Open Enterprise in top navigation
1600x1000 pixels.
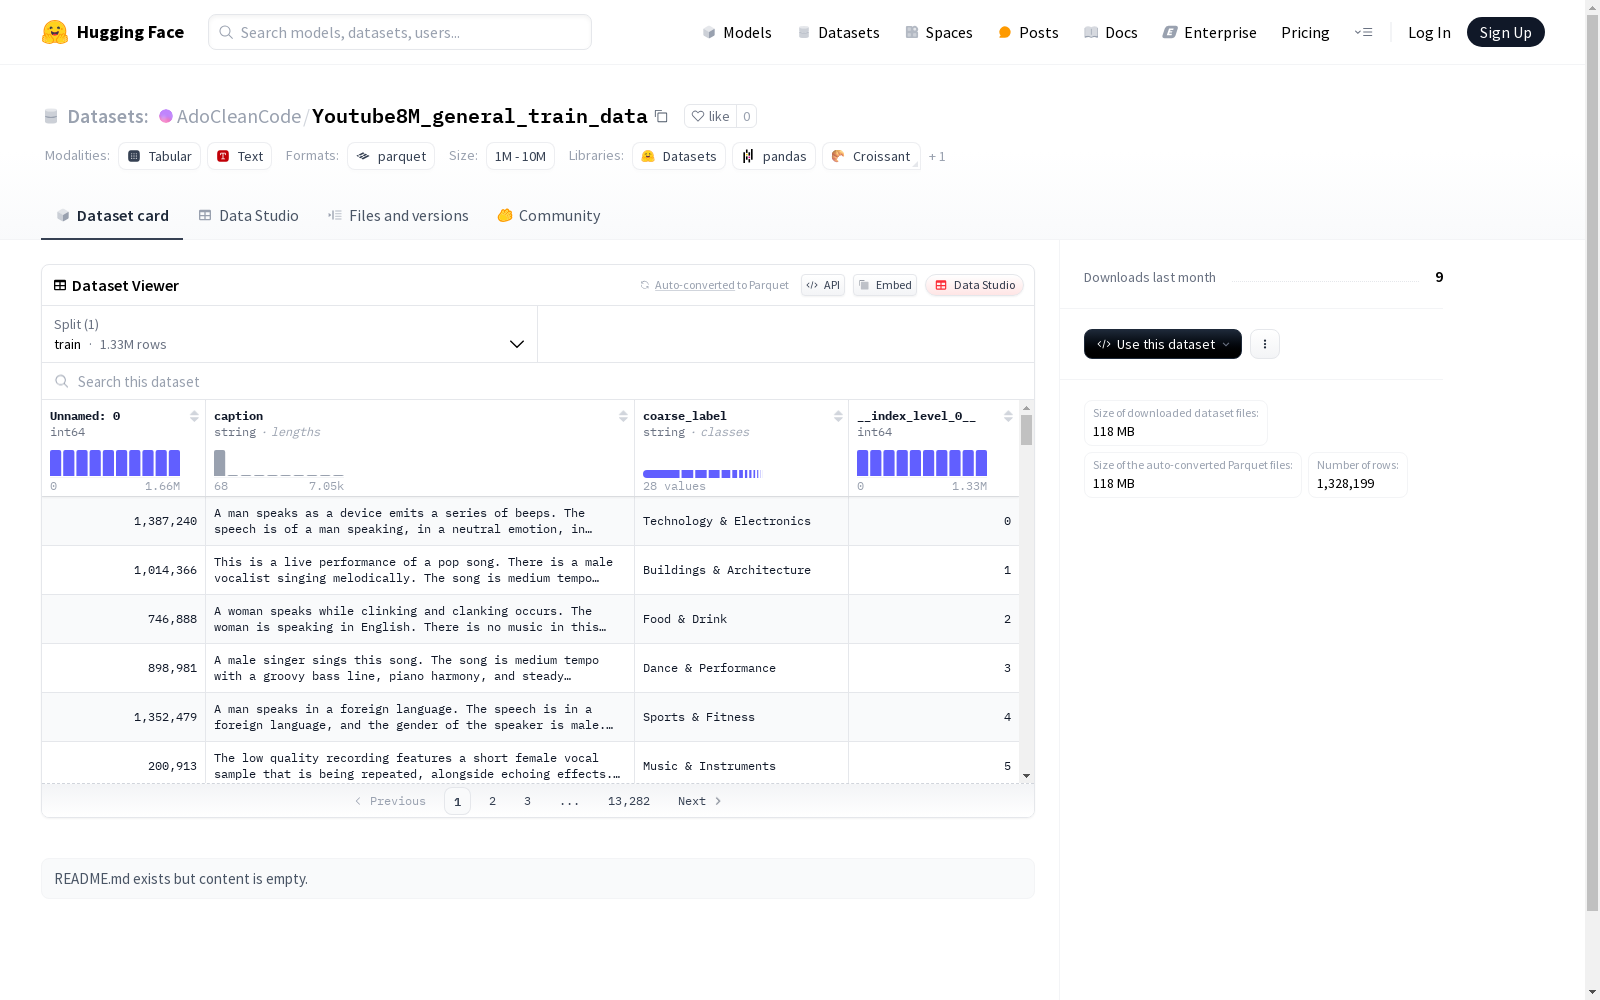[1209, 32]
